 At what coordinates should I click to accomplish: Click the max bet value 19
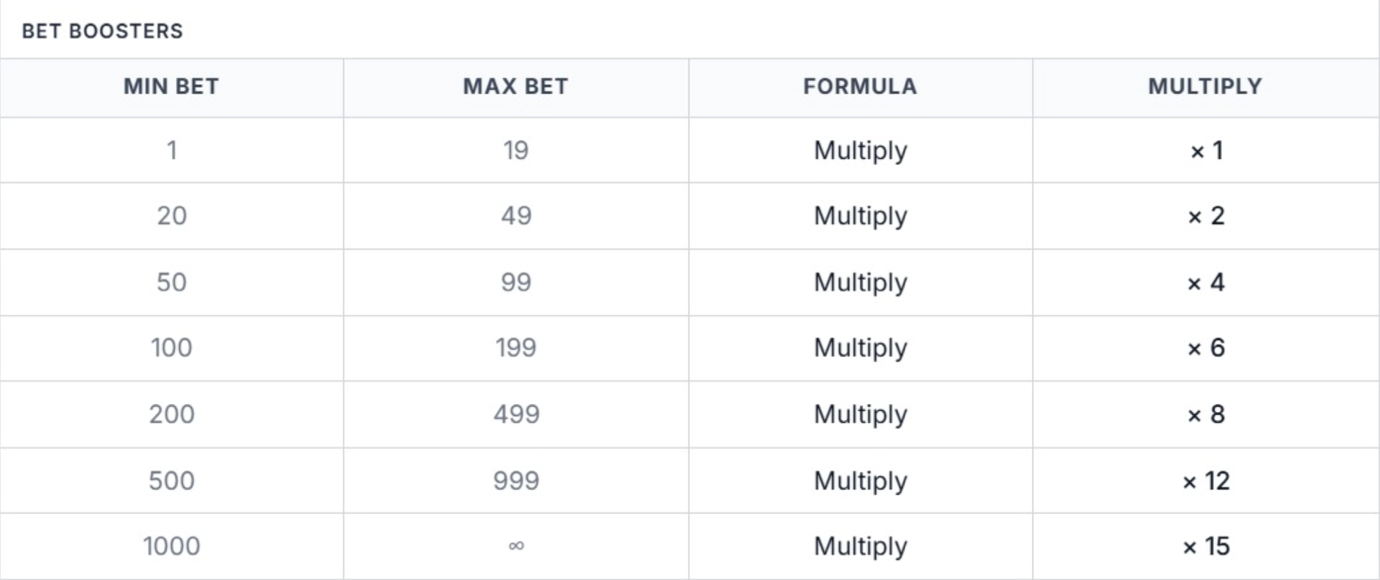tap(516, 151)
